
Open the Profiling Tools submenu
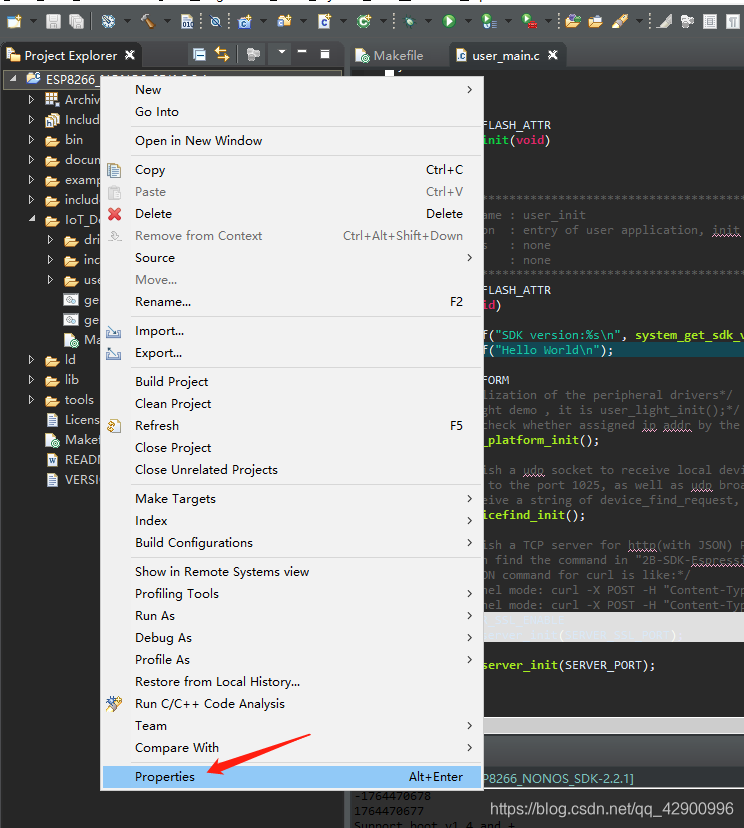tap(291, 594)
